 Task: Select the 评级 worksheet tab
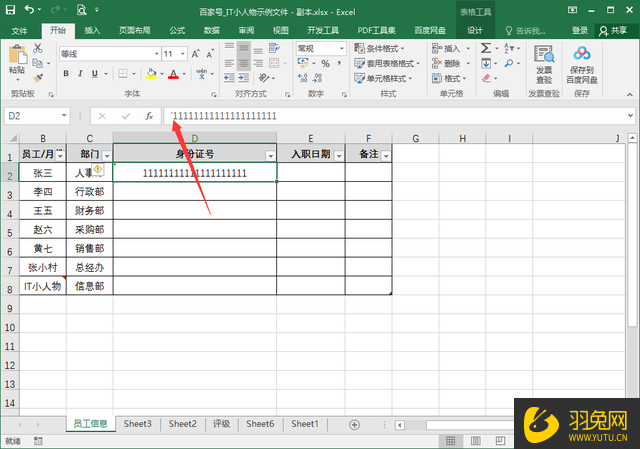coord(221,424)
